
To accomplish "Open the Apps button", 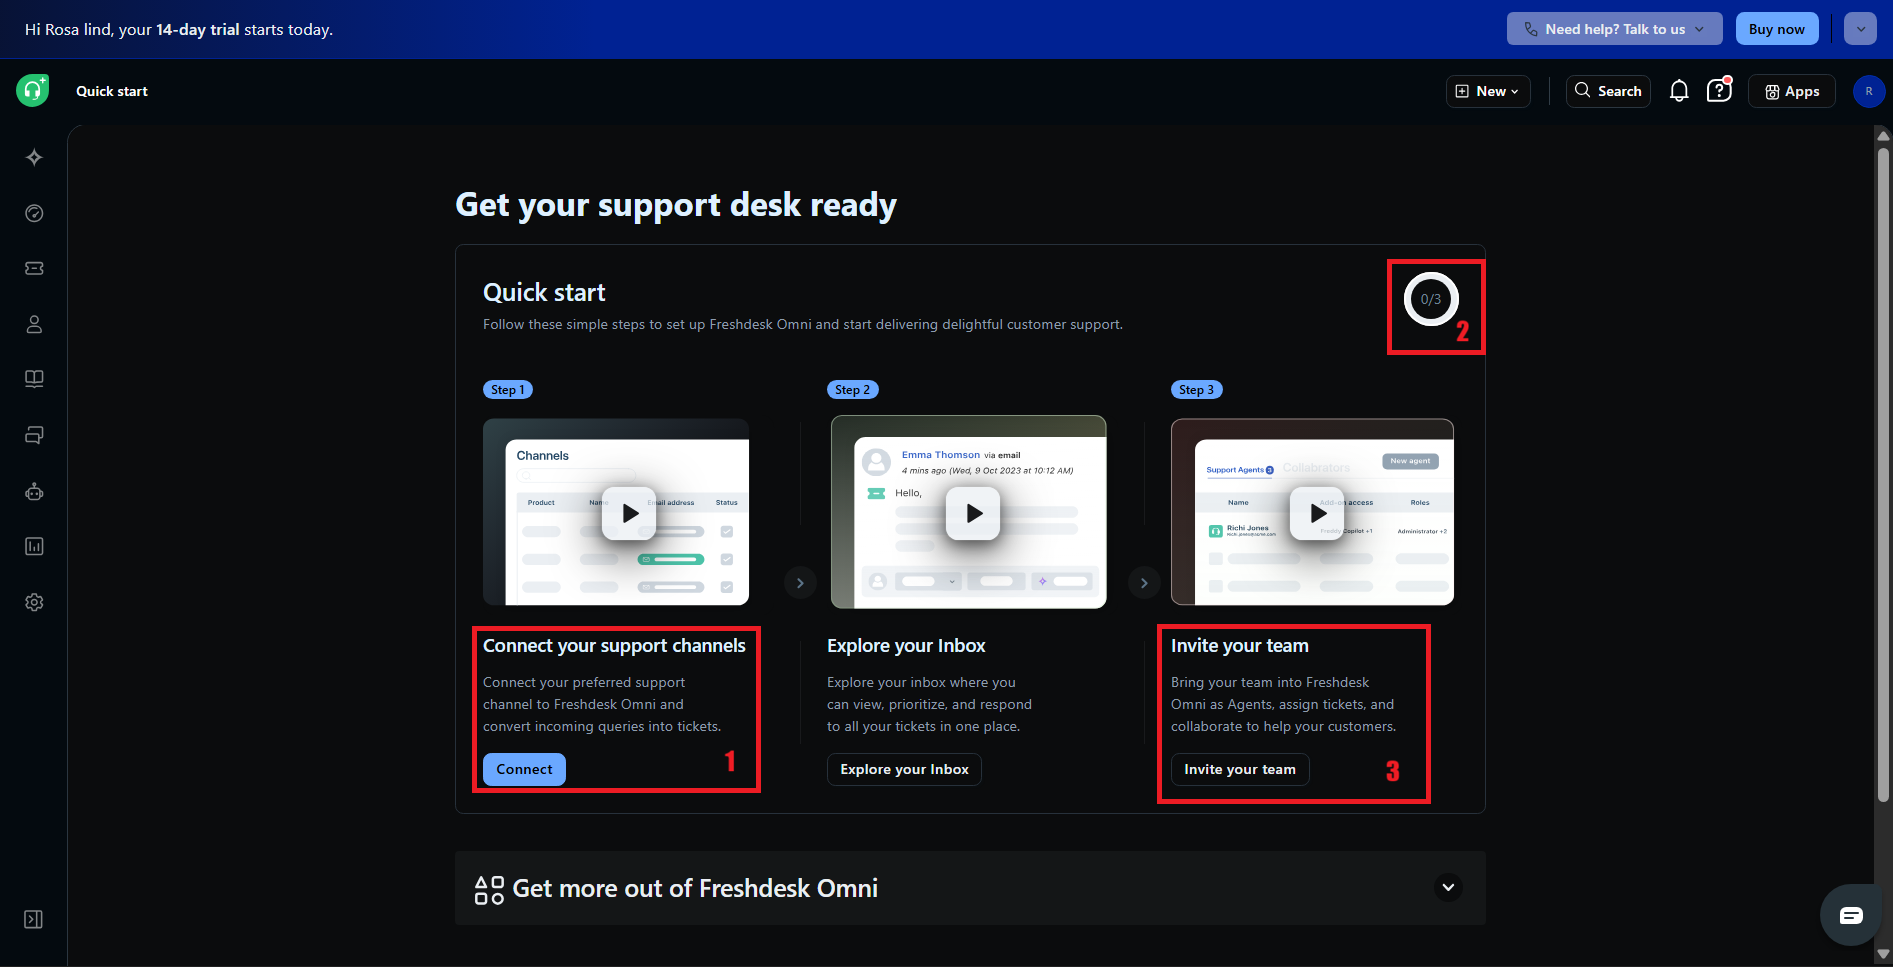I will point(1792,91).
